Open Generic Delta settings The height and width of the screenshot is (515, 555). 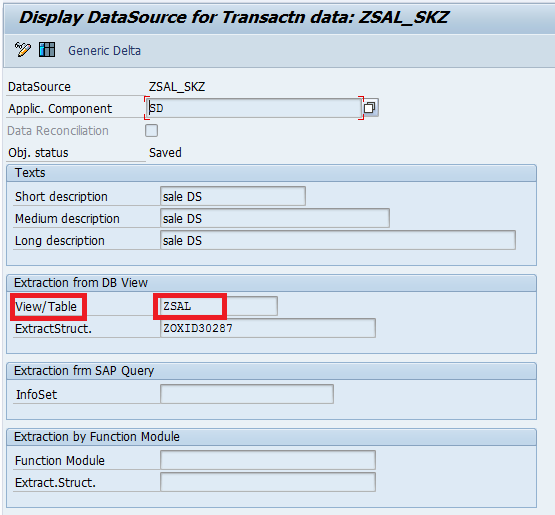(104, 51)
